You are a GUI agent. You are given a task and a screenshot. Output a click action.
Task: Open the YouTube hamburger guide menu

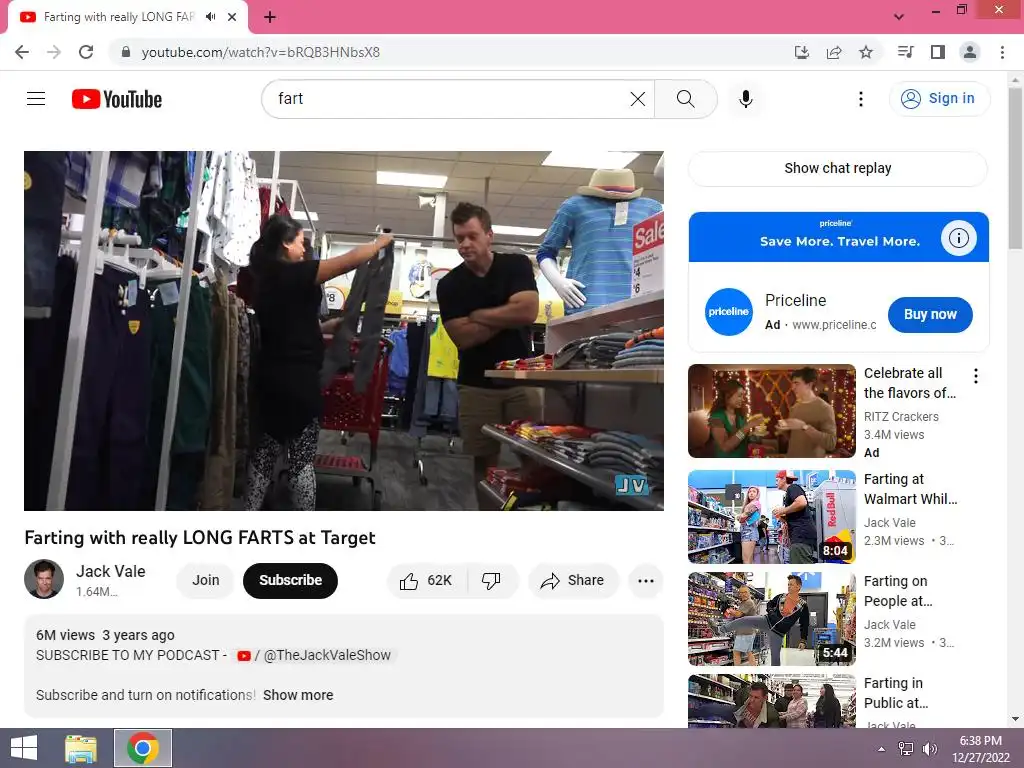pos(36,99)
